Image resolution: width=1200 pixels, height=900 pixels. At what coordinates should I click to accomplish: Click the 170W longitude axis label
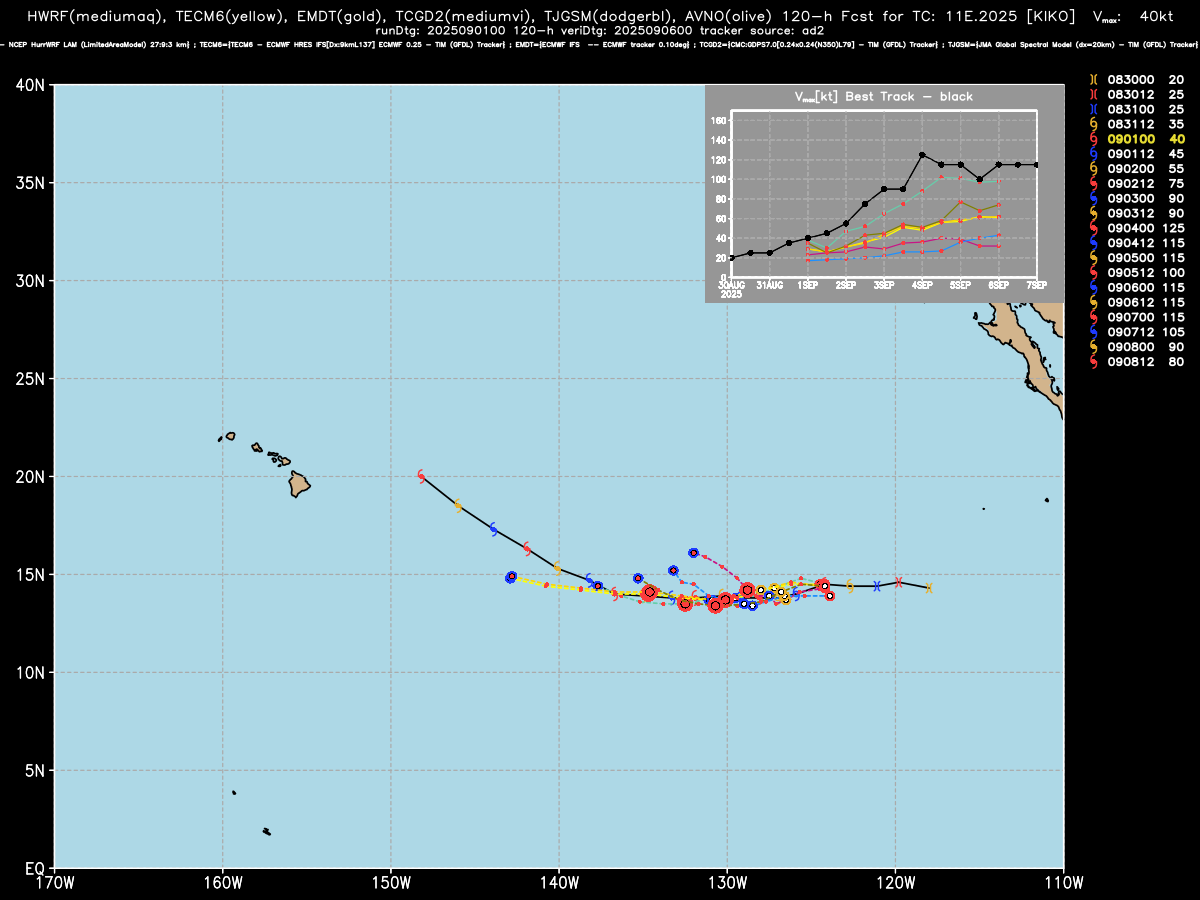(54, 881)
